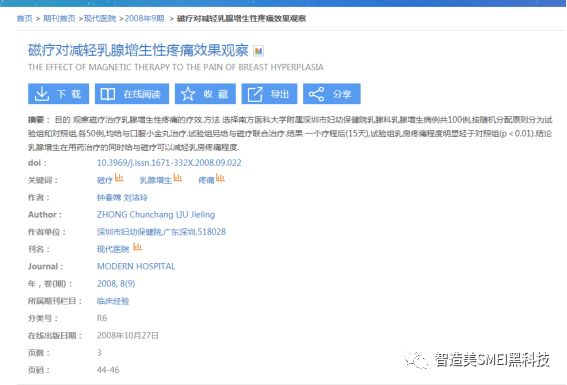
Task: Click the 在线阅读 button label
Action: point(142,94)
